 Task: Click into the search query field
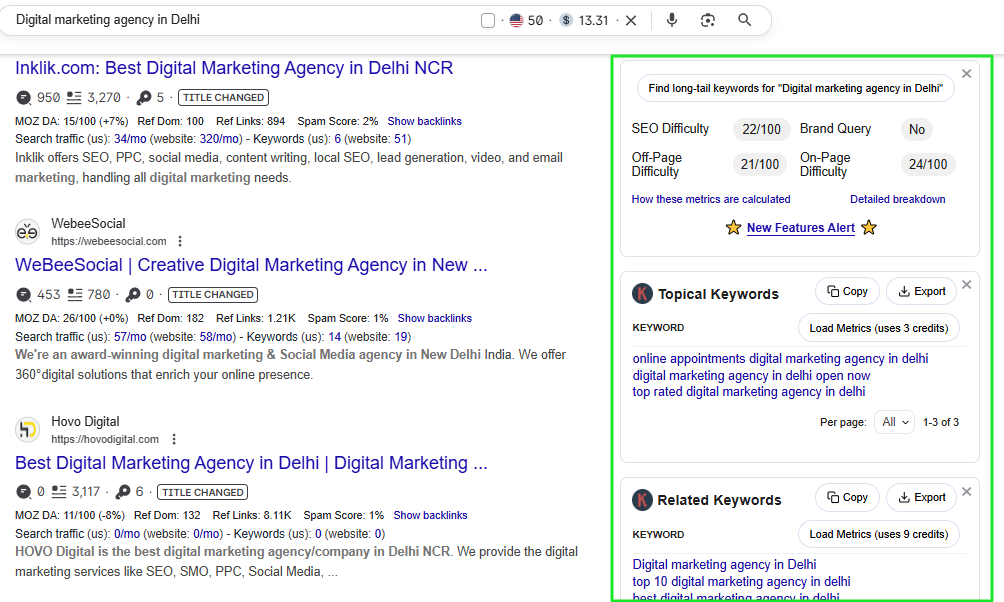point(240,20)
